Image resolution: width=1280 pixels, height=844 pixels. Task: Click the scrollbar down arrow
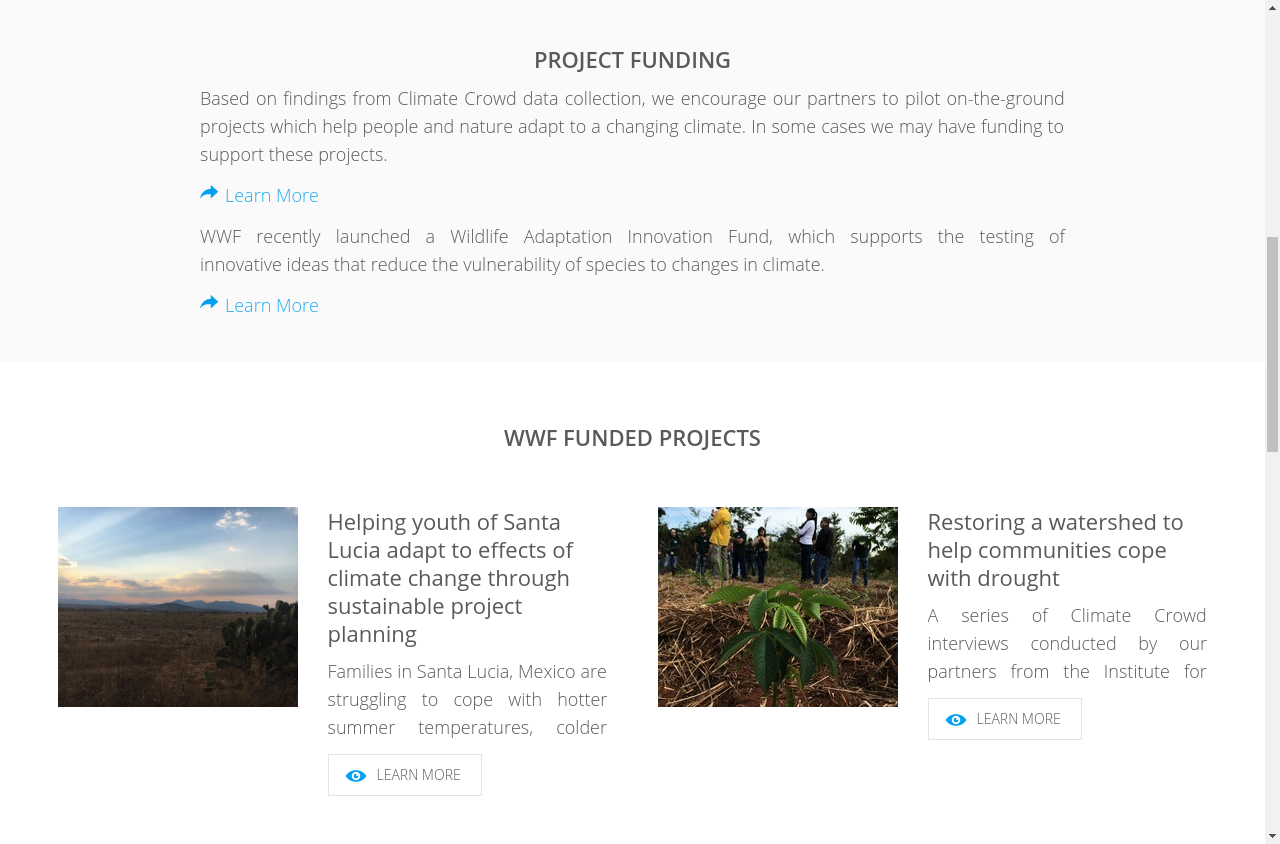pos(1272,836)
